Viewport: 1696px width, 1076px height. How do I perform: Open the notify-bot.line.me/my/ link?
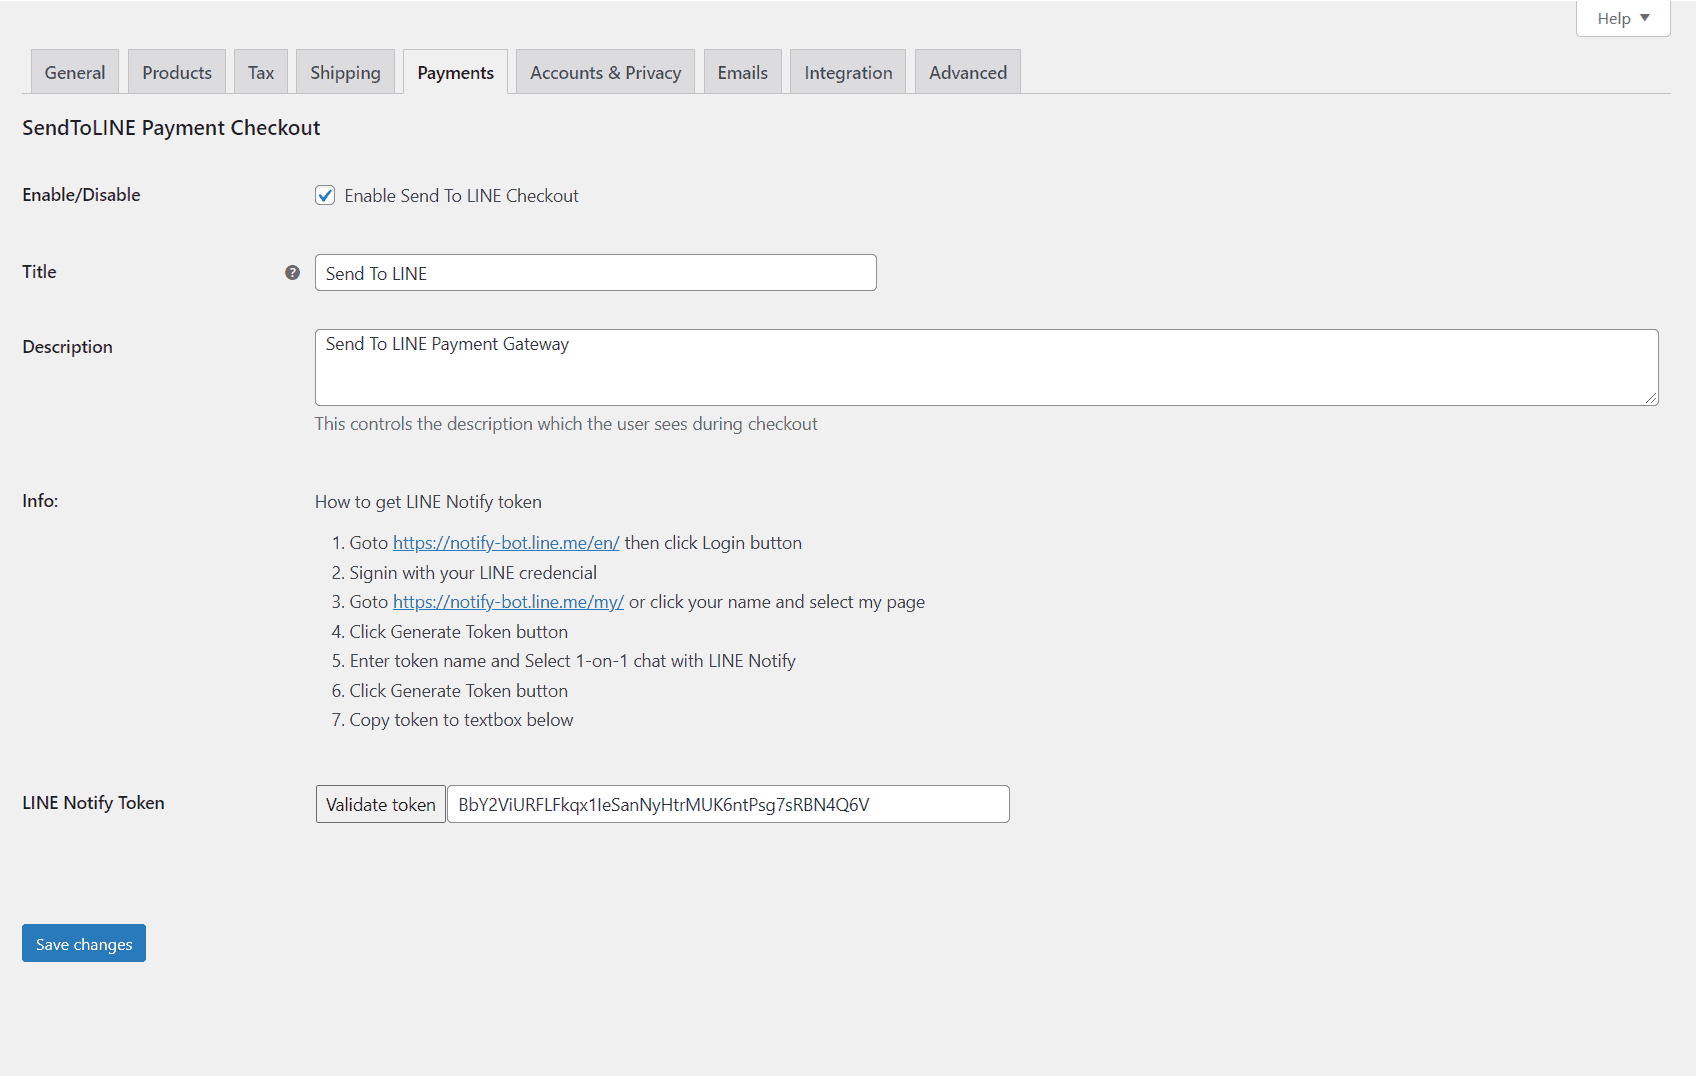[x=508, y=602]
